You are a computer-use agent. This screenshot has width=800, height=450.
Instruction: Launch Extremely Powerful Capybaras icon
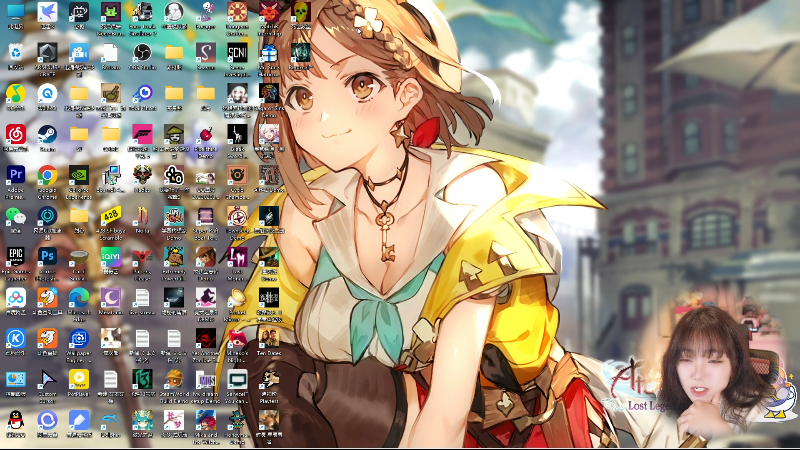(174, 257)
